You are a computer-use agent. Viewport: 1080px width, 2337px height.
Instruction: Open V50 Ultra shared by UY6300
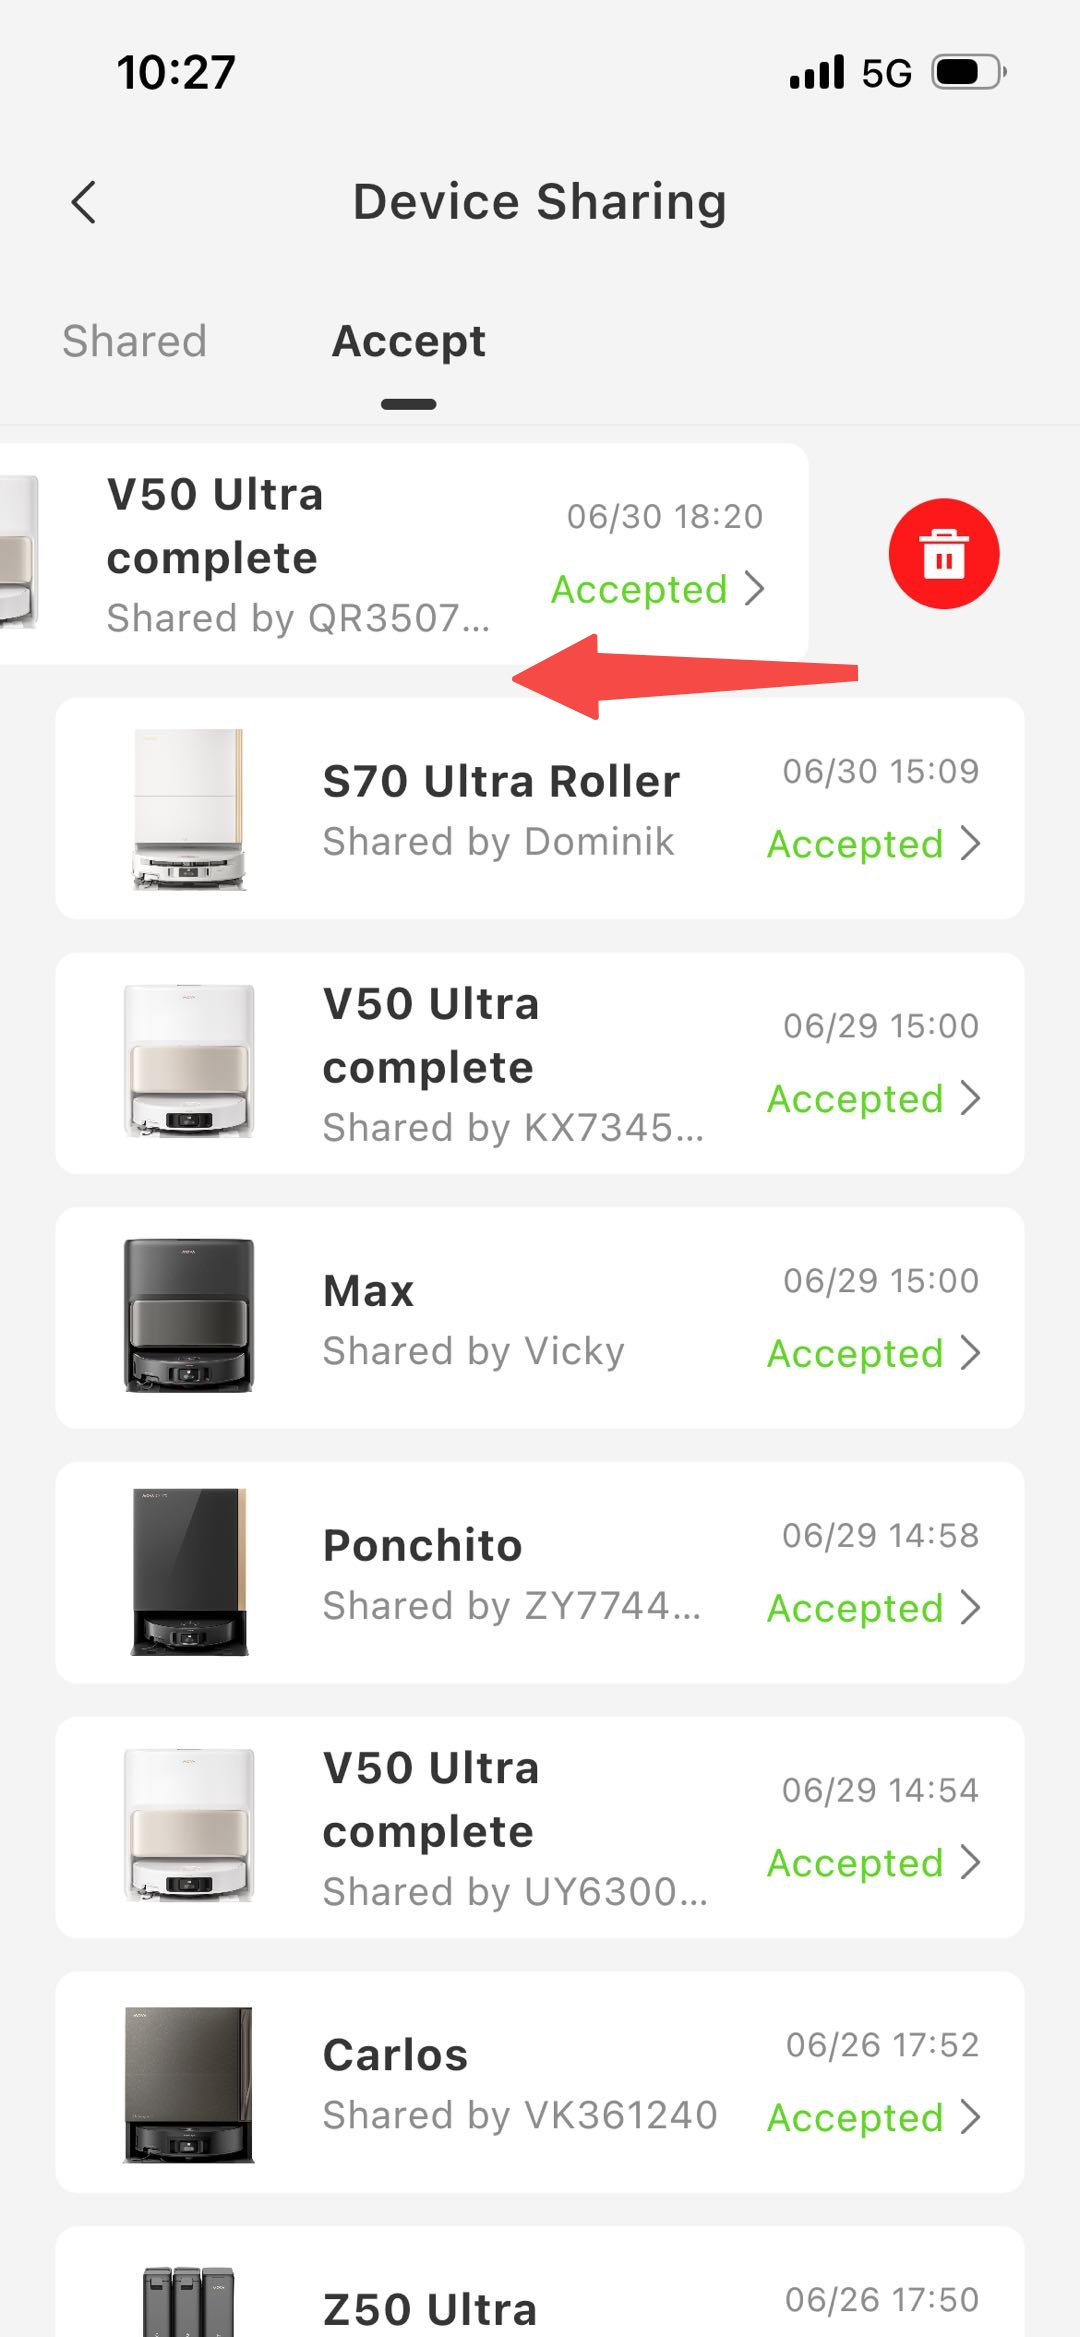(x=540, y=1827)
